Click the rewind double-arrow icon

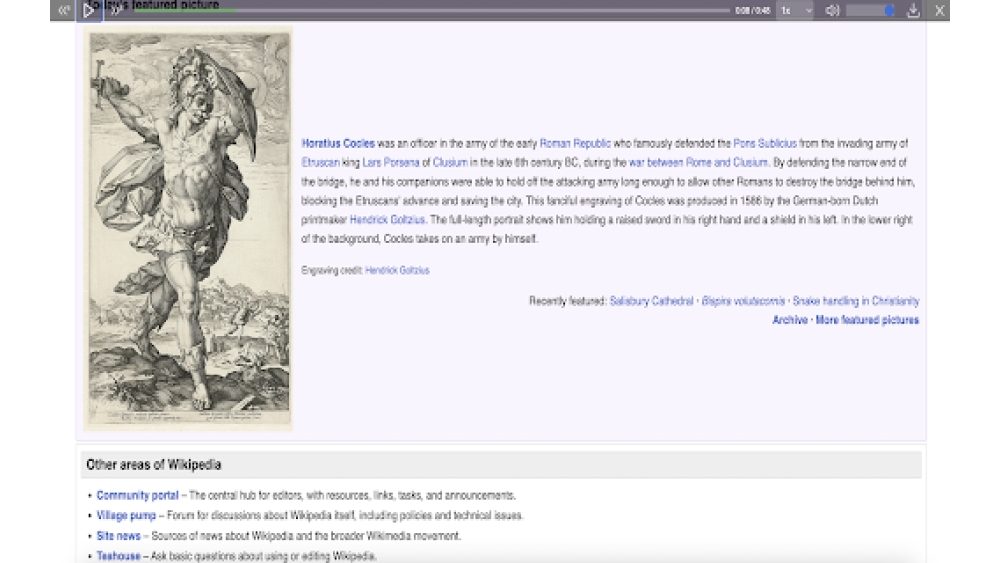(x=64, y=10)
